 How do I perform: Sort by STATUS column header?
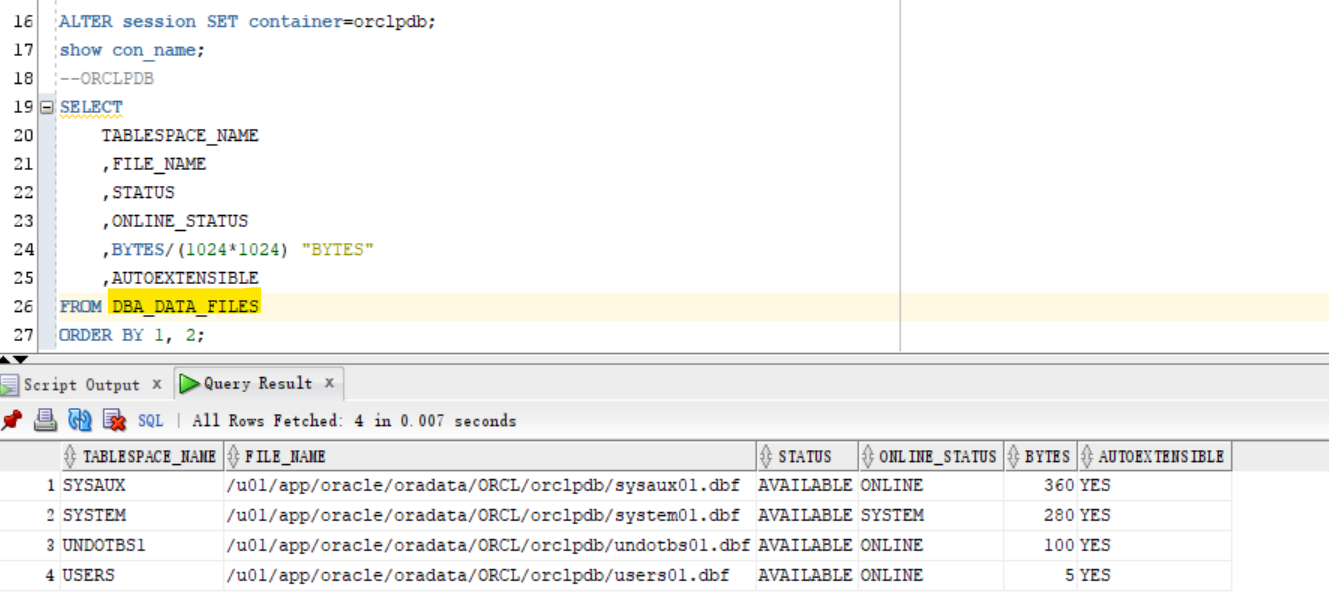(807, 457)
